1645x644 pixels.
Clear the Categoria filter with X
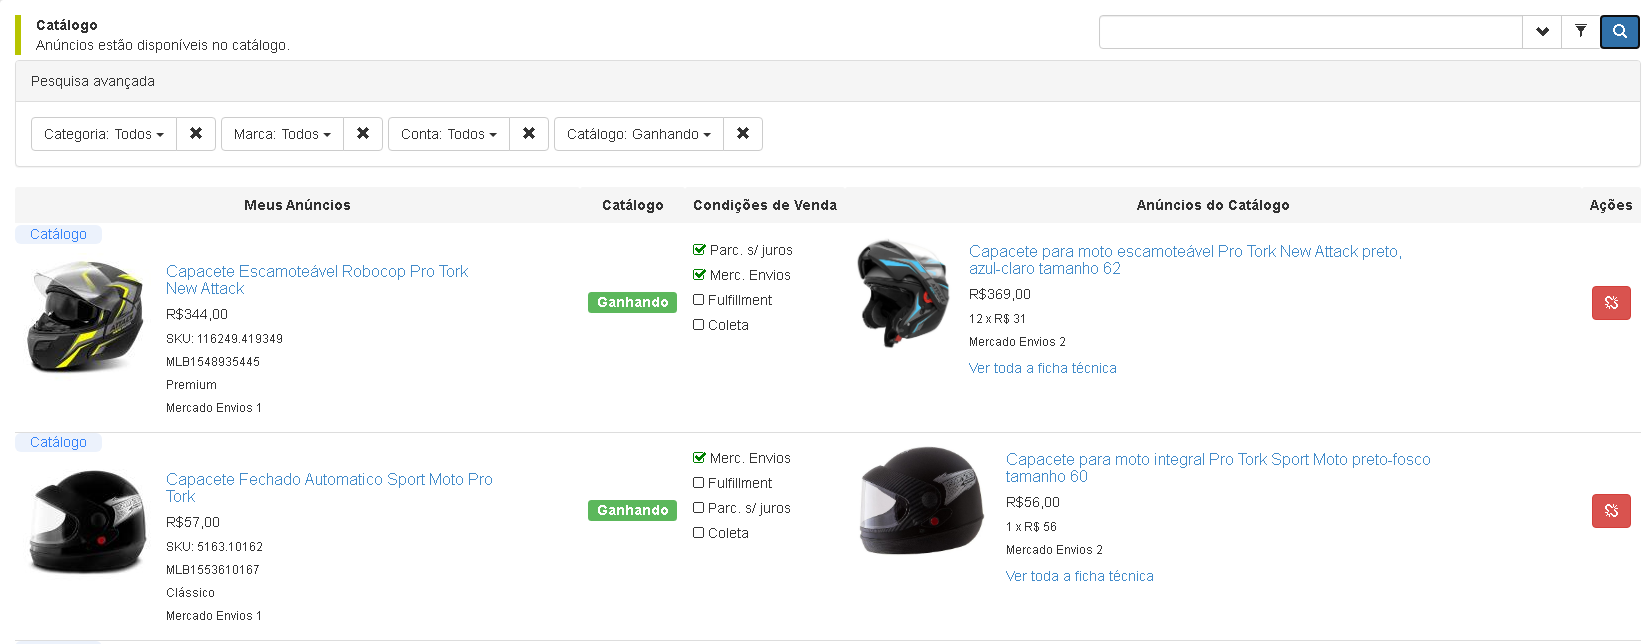(x=196, y=134)
